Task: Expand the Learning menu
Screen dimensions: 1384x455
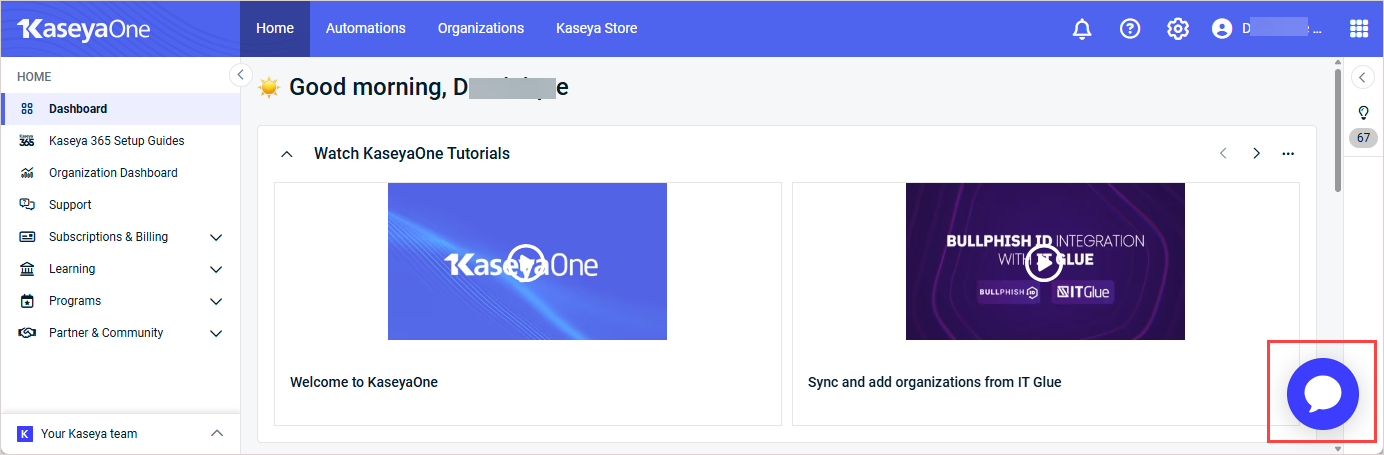Action: 216,269
